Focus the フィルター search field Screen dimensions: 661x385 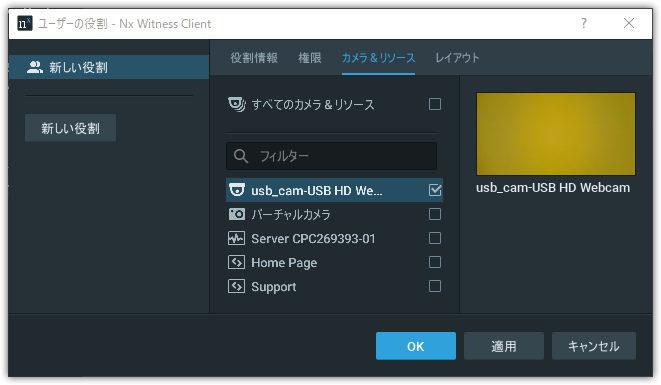click(x=331, y=156)
